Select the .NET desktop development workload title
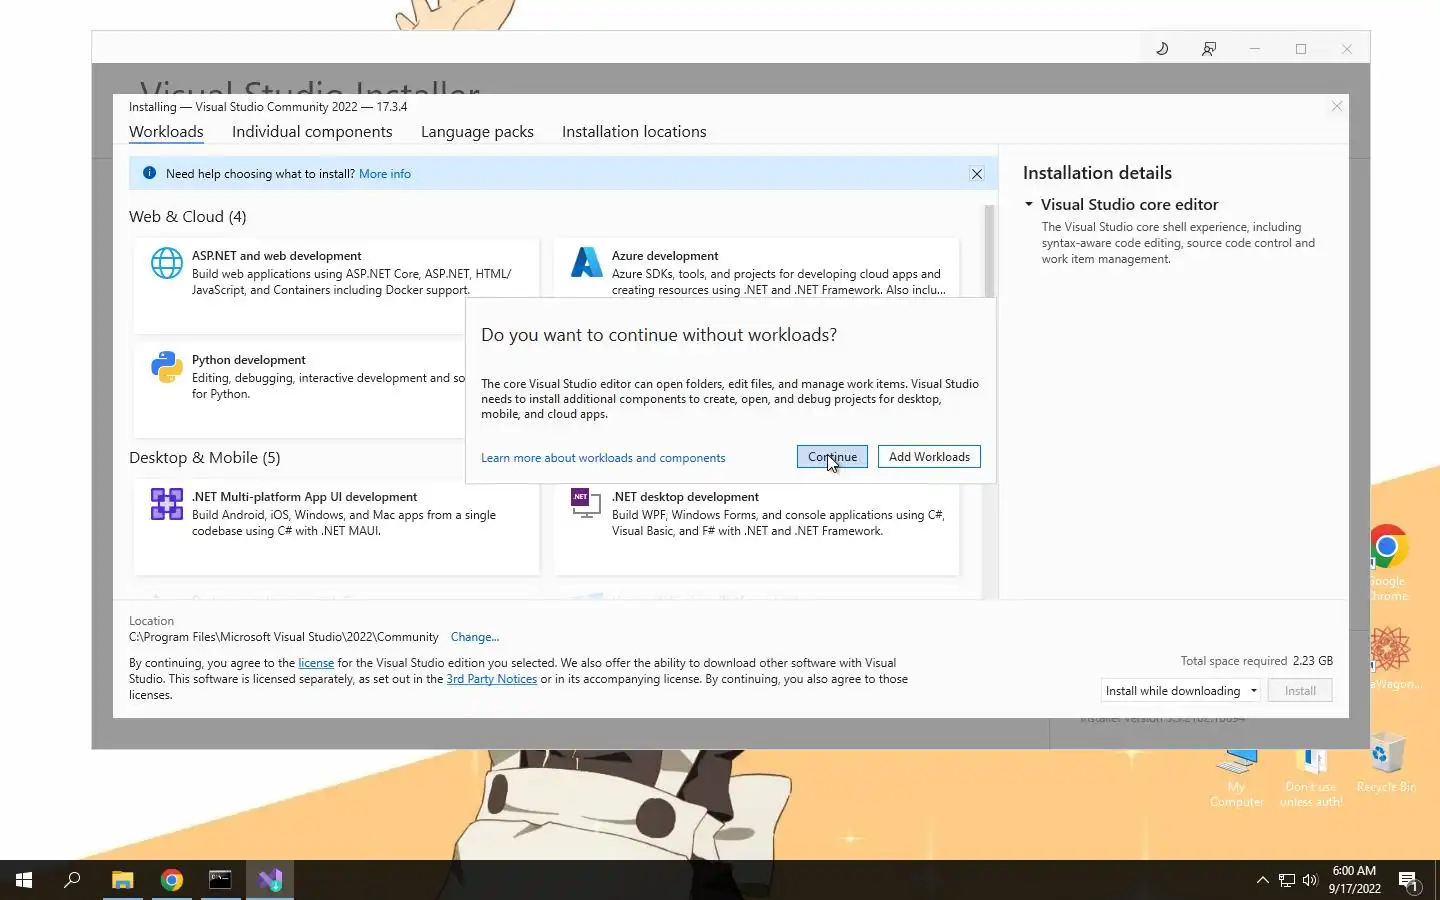This screenshot has width=1440, height=900. point(685,497)
